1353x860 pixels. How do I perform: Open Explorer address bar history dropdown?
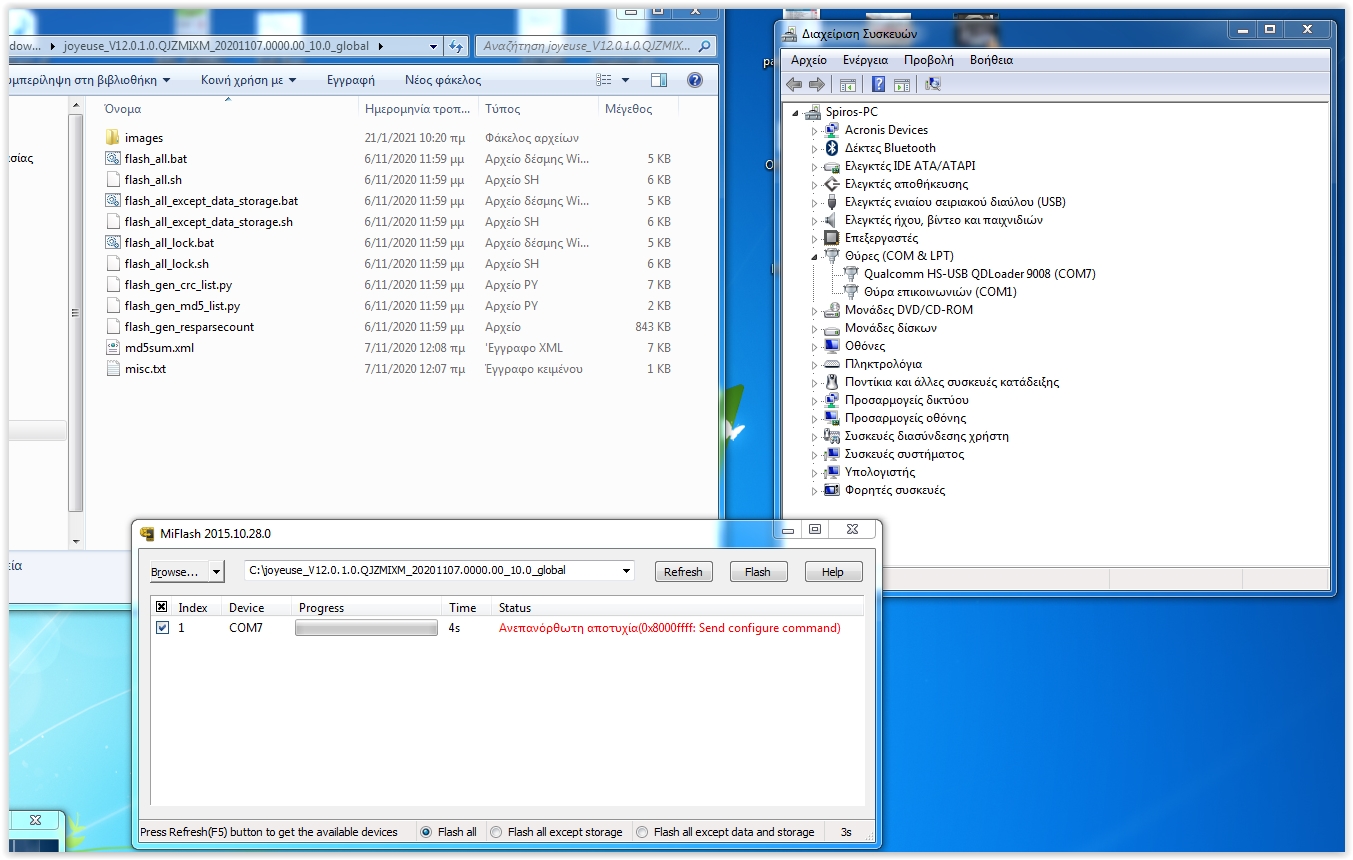point(433,46)
